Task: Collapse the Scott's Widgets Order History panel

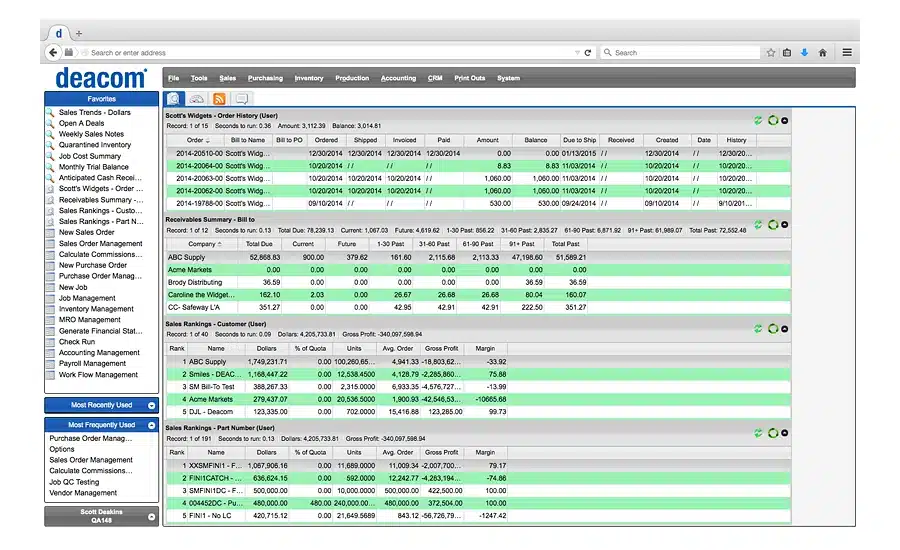Action: click(x=785, y=121)
